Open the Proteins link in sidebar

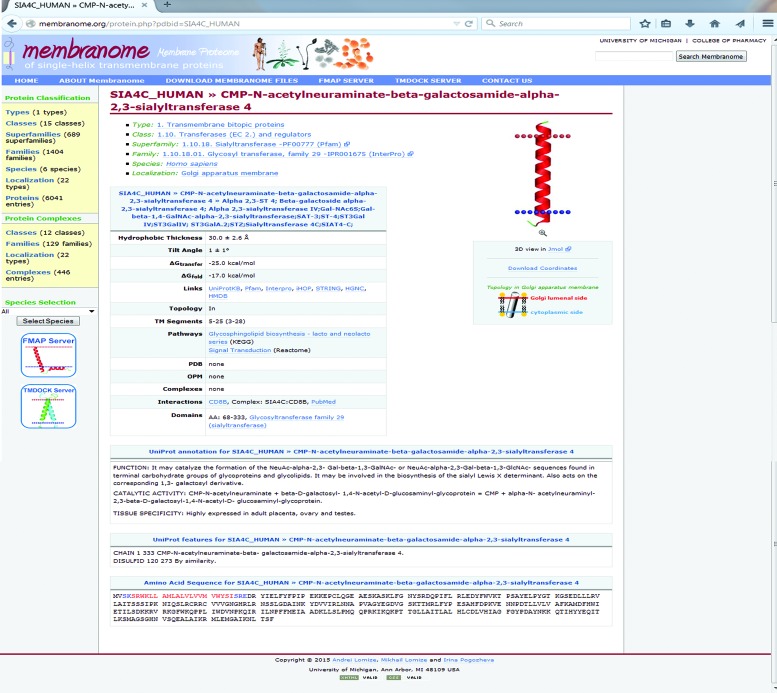(x=22, y=197)
